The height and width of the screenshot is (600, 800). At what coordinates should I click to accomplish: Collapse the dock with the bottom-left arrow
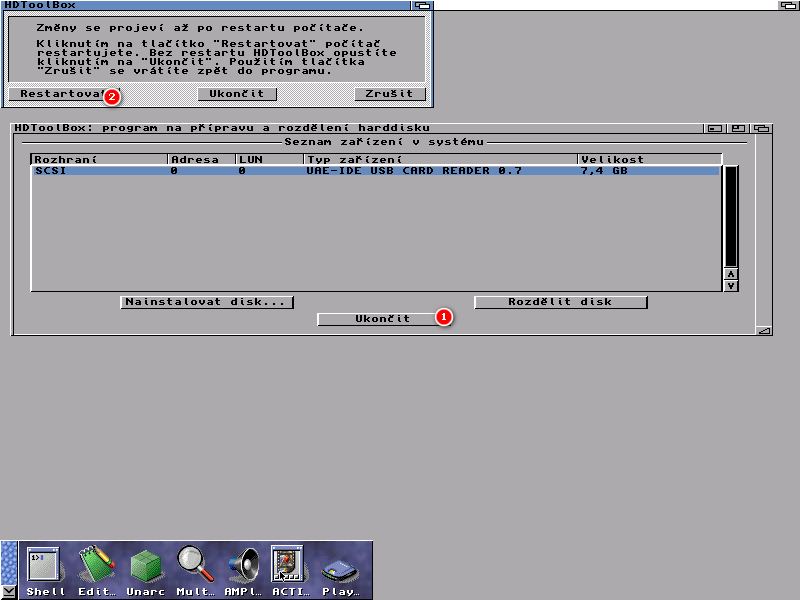(9, 591)
